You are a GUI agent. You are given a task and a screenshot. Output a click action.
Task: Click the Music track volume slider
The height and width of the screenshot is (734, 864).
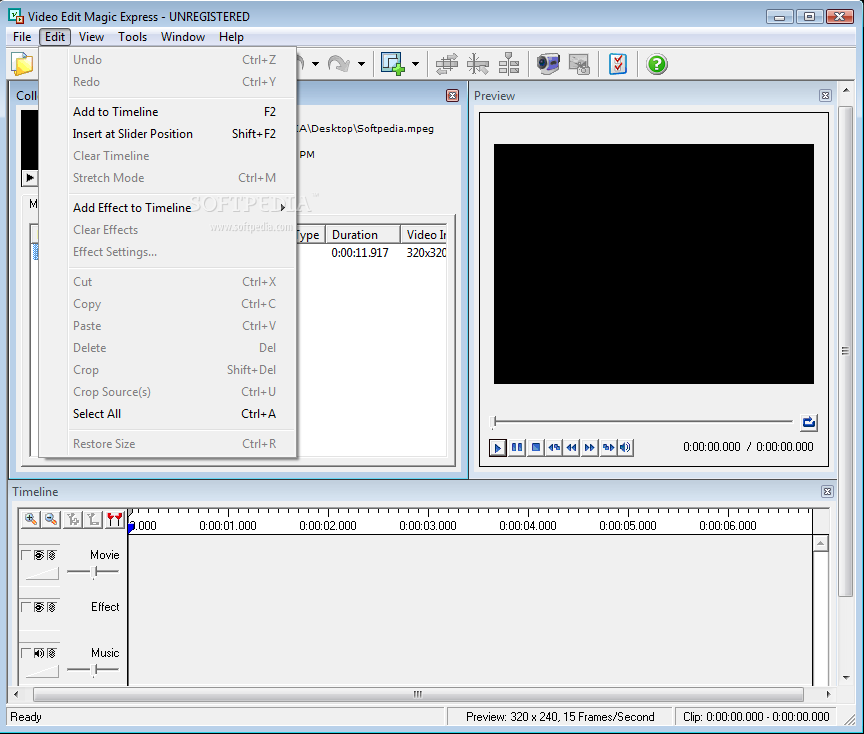(93, 670)
